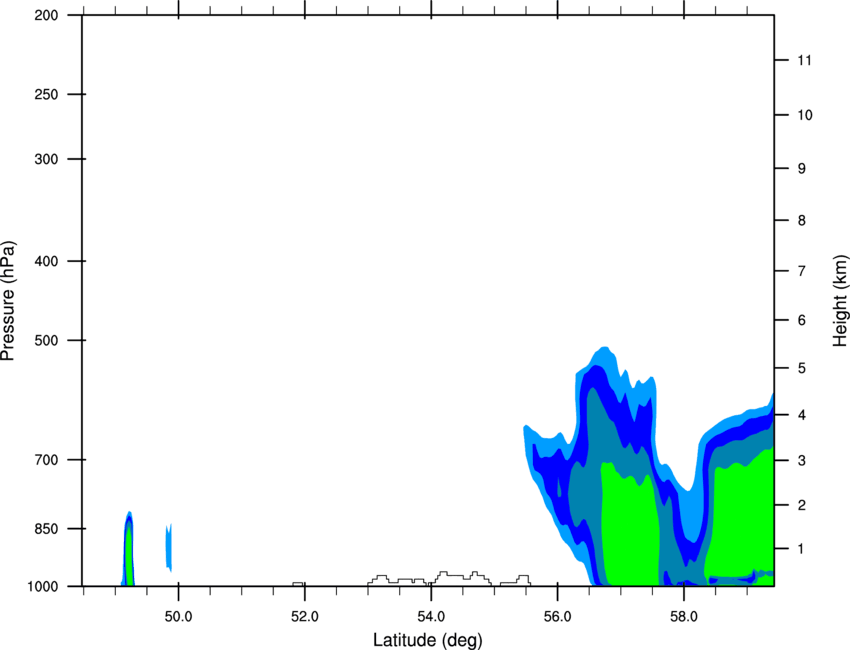850x650 pixels.
Task: Click the 3 km height tick label
Action: coord(802,460)
